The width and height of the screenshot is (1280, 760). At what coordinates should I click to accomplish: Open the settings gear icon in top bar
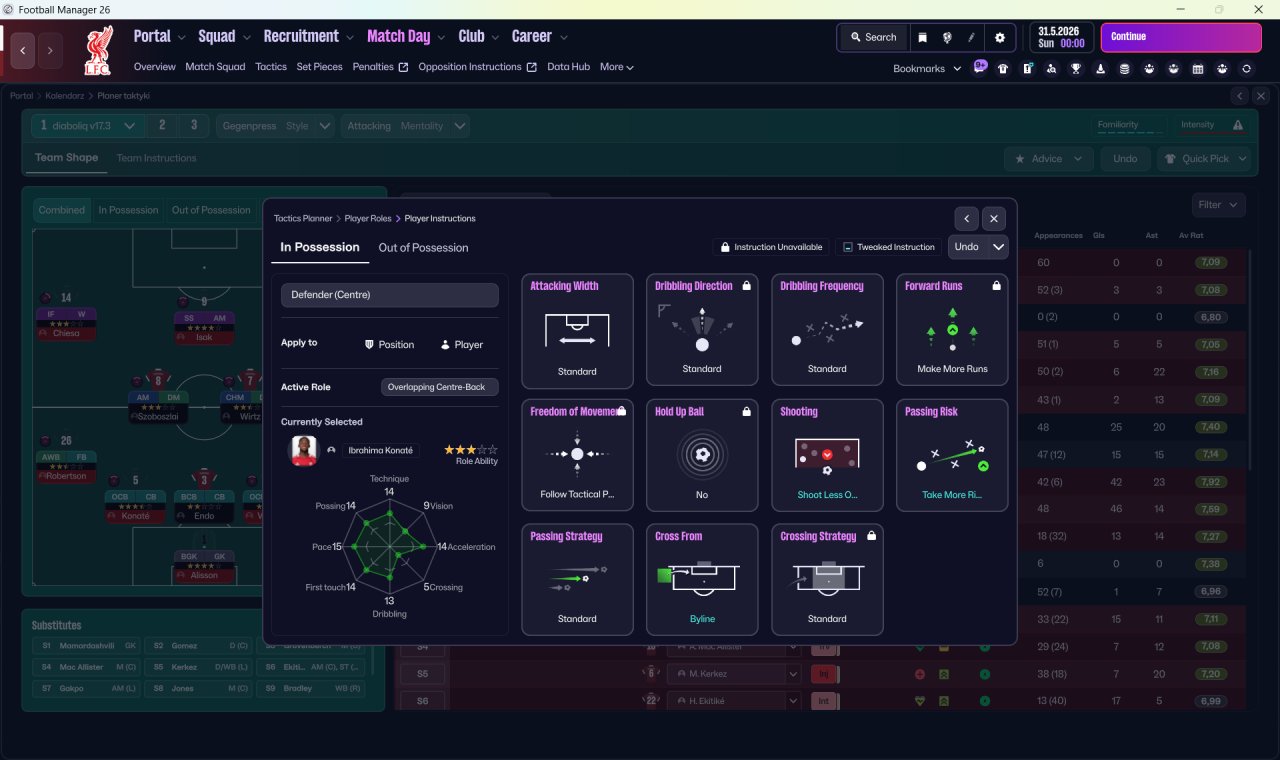[x=1000, y=37]
